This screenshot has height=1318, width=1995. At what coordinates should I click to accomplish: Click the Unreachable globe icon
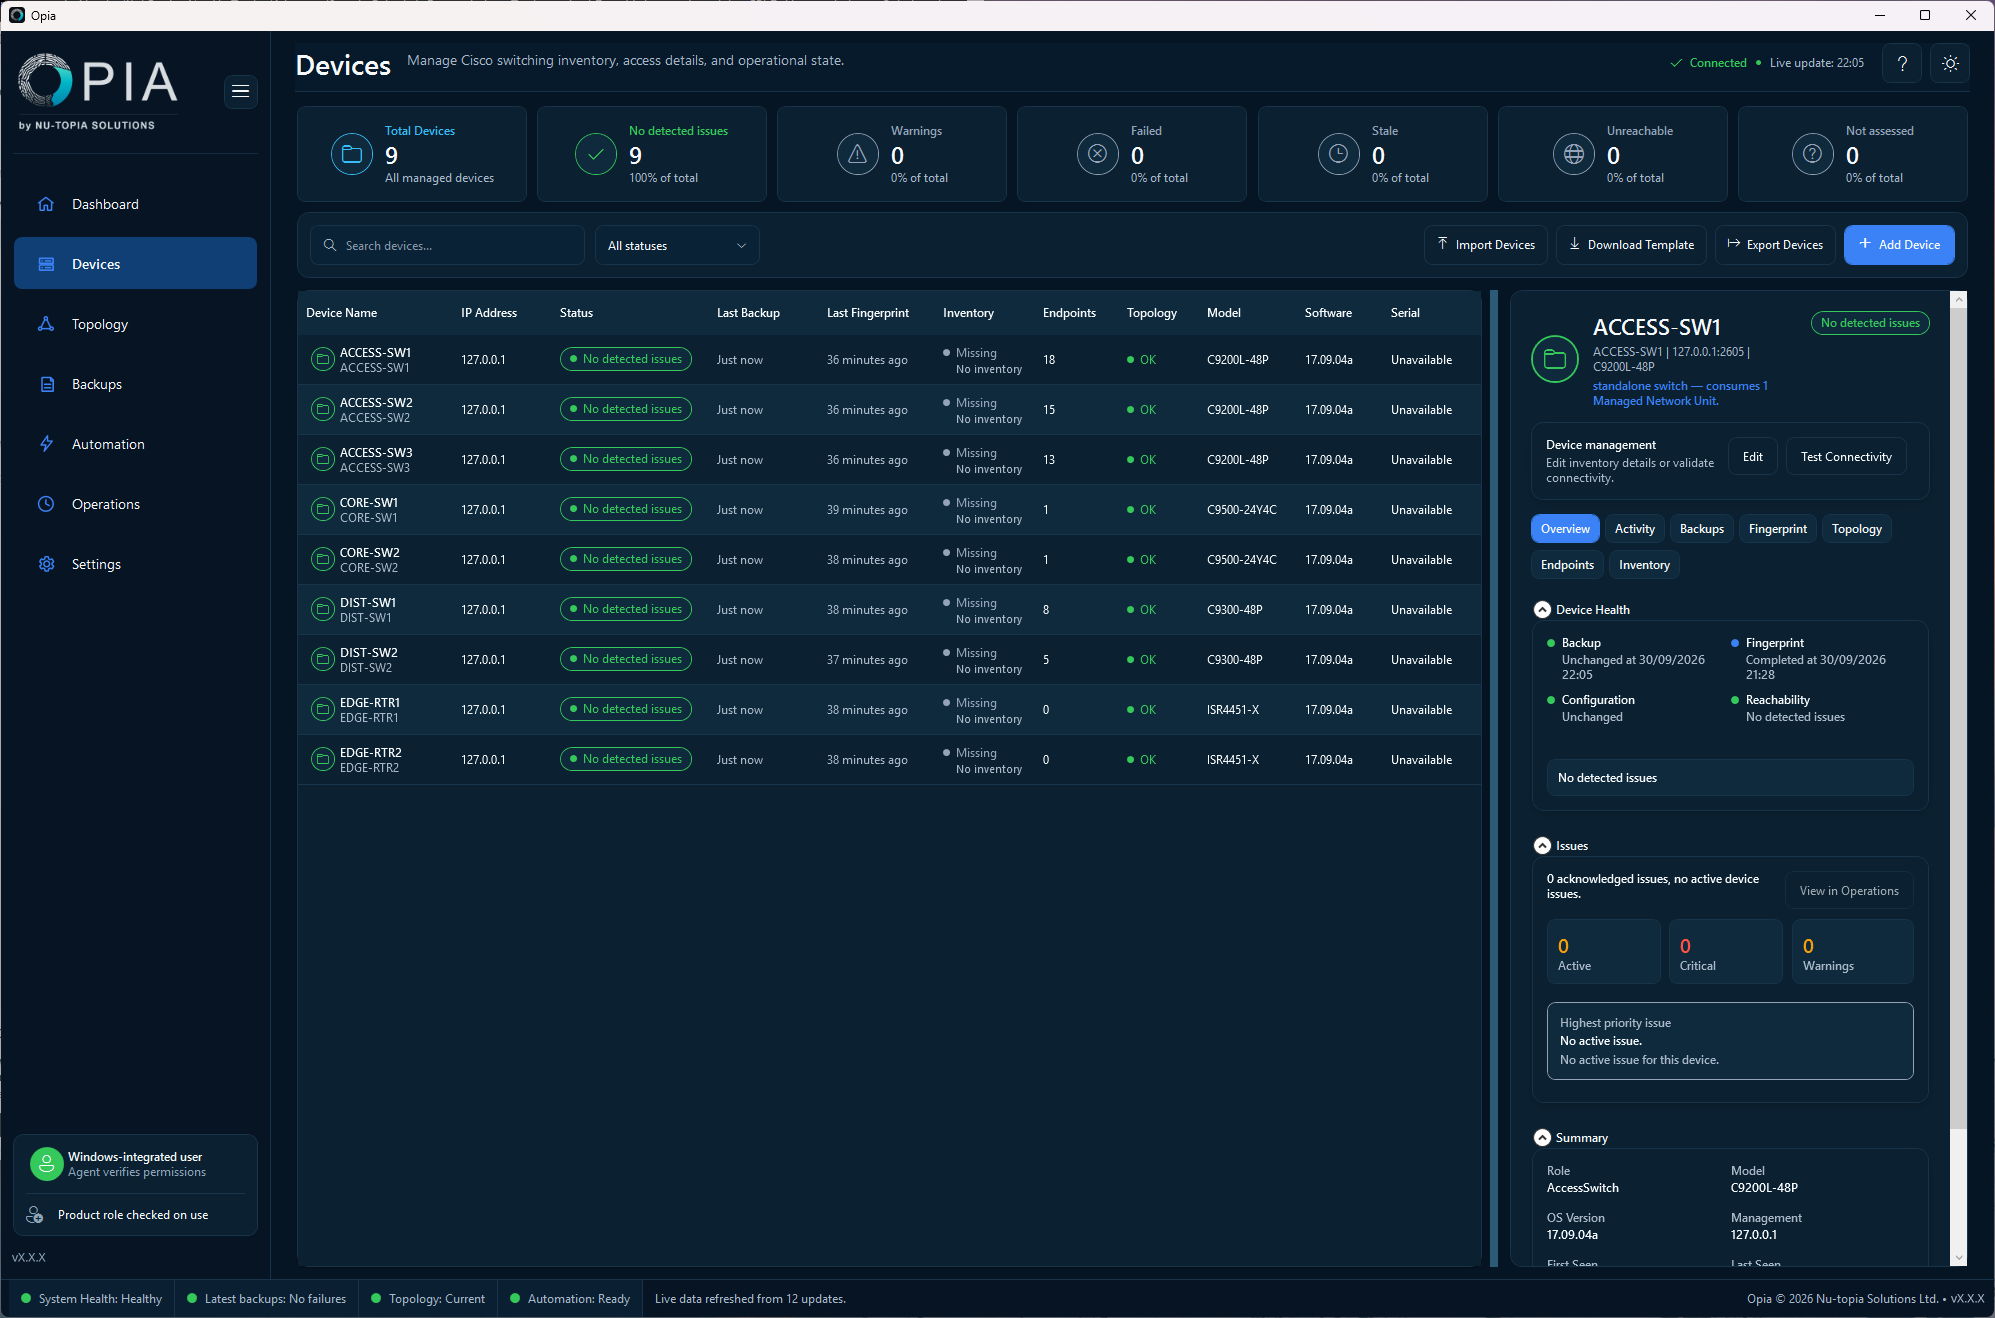click(x=1573, y=154)
